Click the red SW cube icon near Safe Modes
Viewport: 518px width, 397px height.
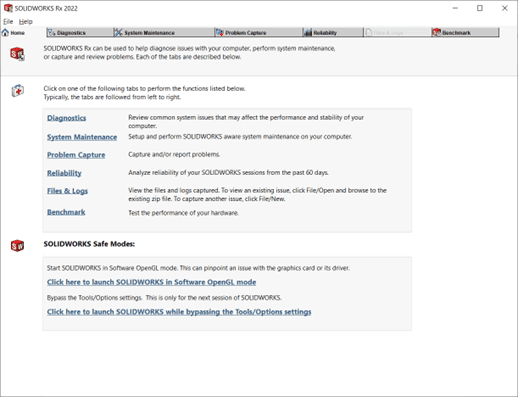tap(17, 246)
